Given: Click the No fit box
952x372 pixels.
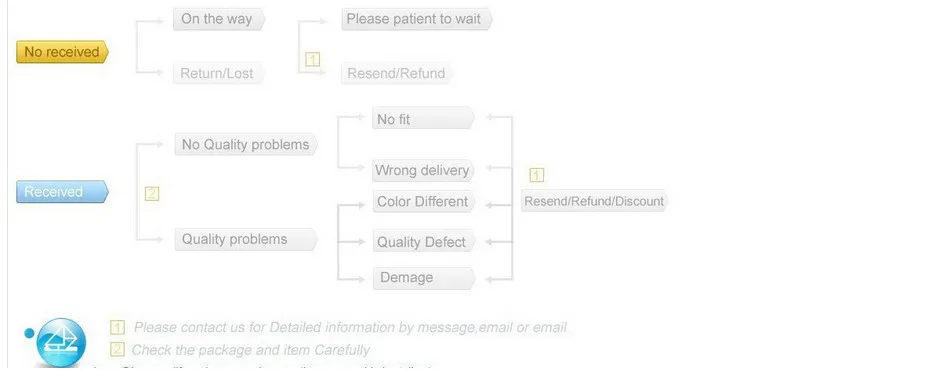Looking at the screenshot, I should click(423, 118).
